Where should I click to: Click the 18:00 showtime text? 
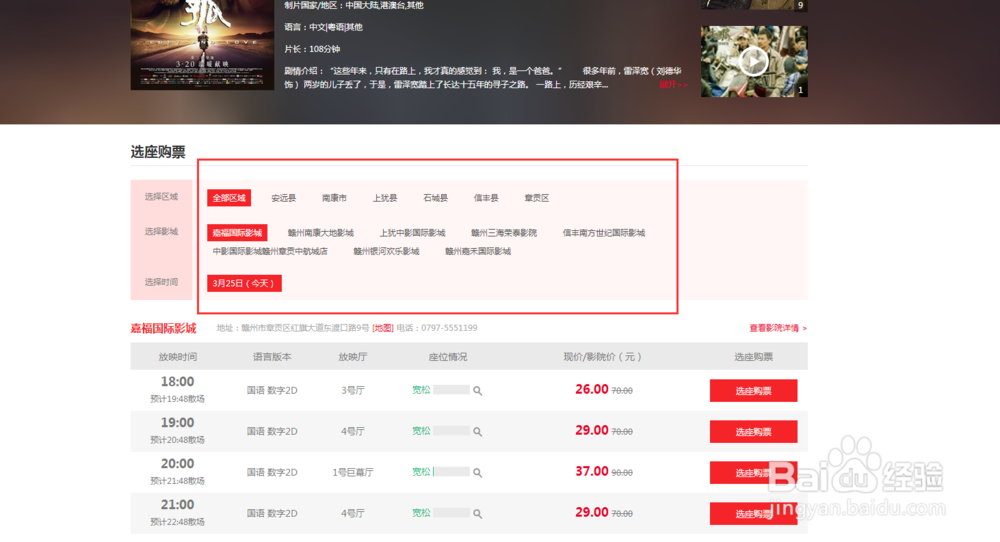point(177,382)
